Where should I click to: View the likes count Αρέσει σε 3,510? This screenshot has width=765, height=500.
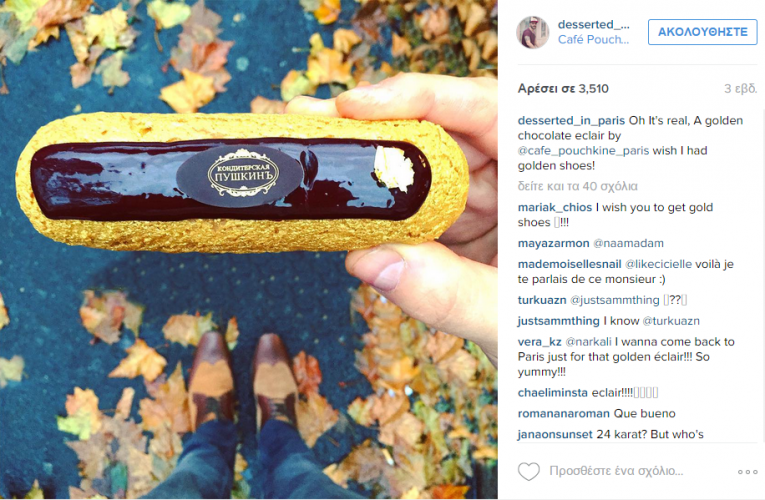click(x=563, y=89)
